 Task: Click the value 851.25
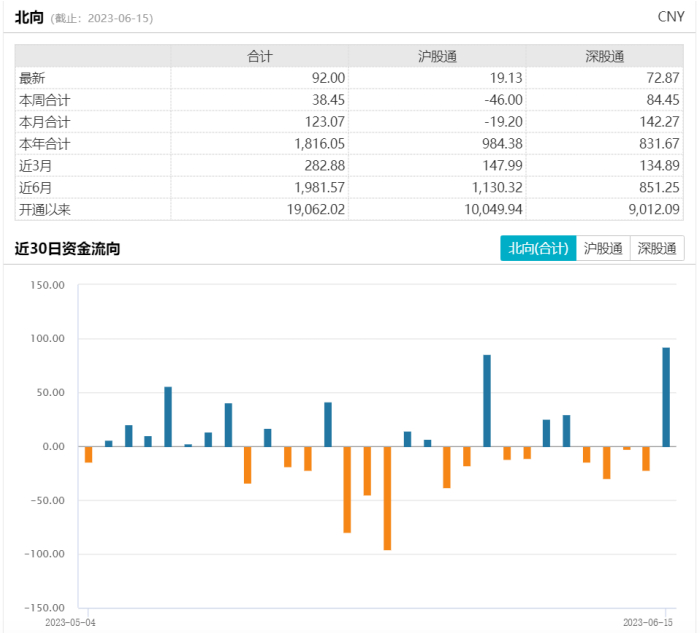click(659, 187)
